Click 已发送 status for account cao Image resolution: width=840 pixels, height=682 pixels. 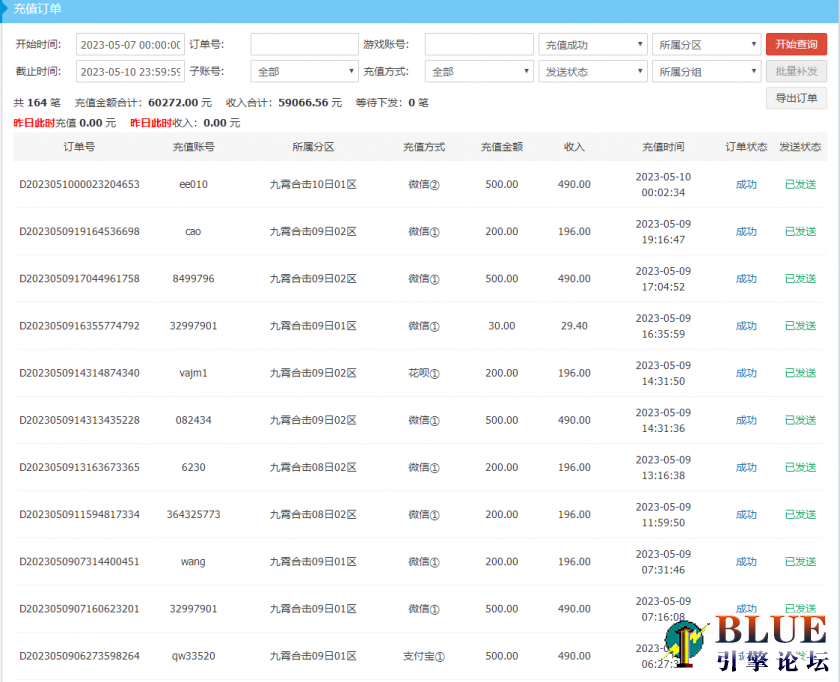pyautogui.click(x=800, y=232)
